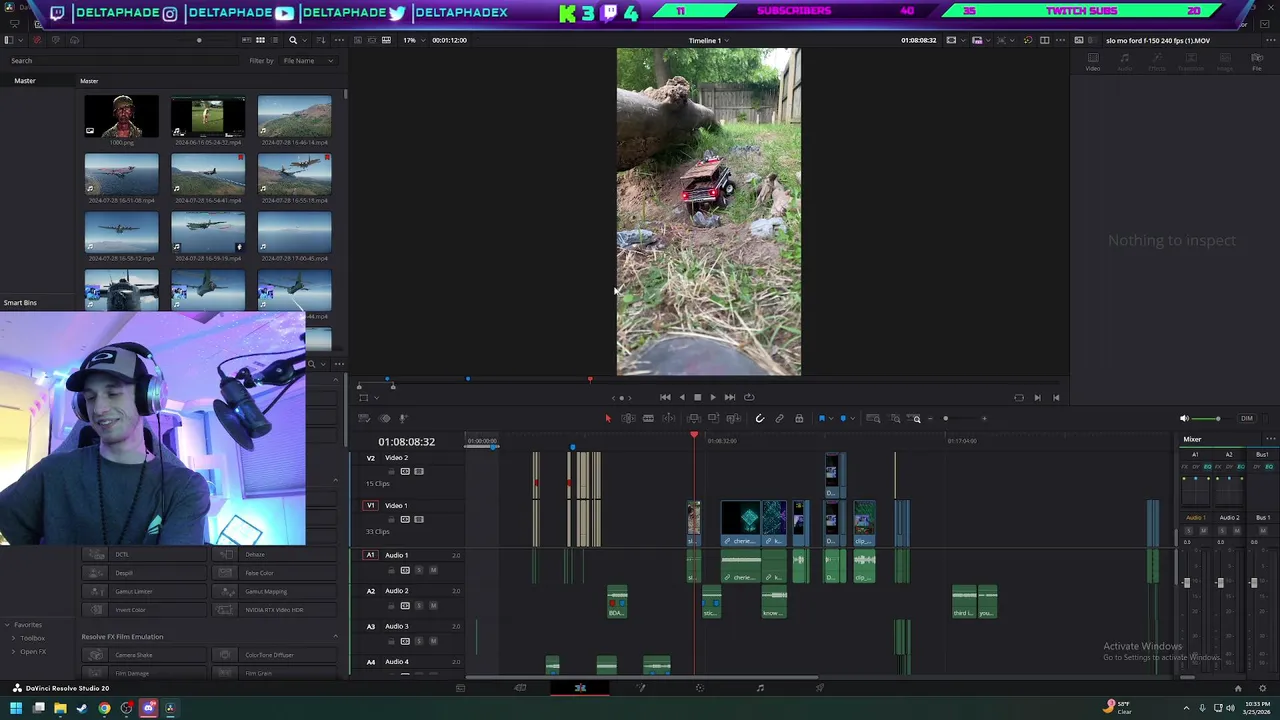Open the Mixer panel options menu
Screen dimensions: 1280x720
tap(1270, 439)
